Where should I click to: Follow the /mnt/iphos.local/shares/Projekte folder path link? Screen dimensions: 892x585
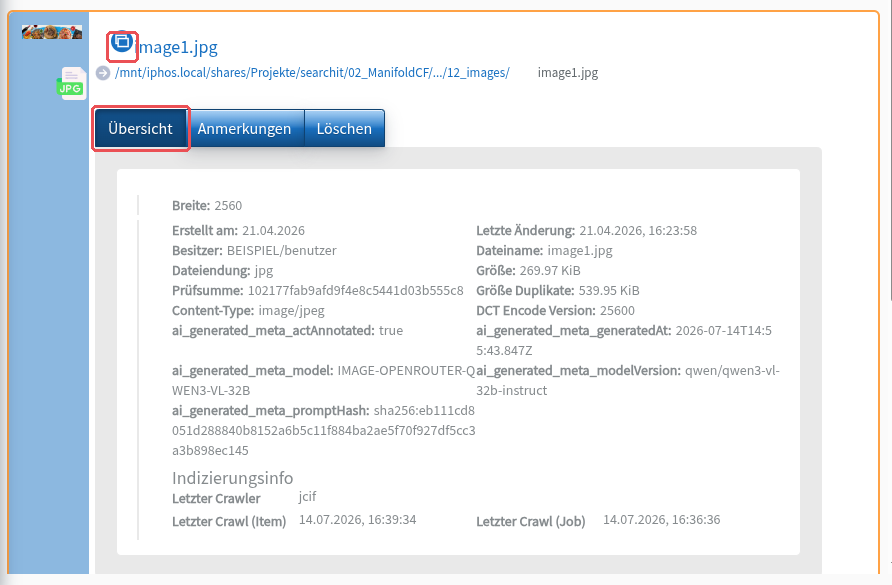coord(312,73)
